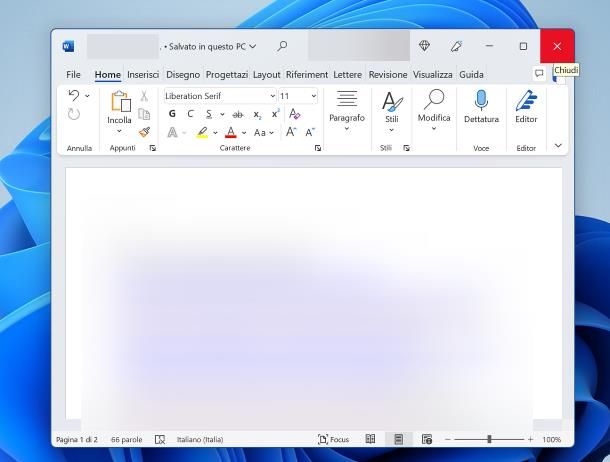Screen dimensions: 610x462
Task: Open the Editor pen icon
Action: (x=526, y=100)
